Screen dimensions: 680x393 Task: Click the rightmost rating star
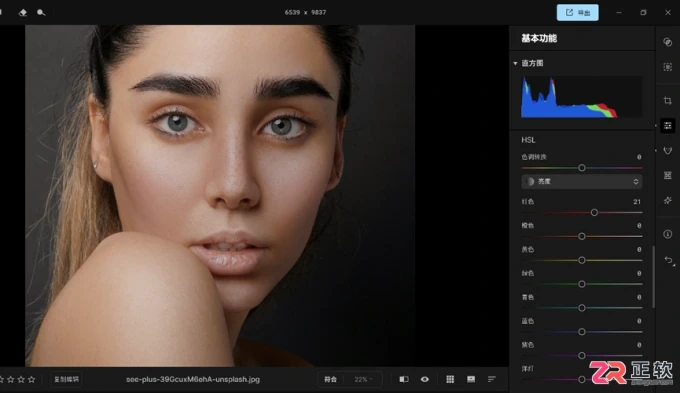coord(31,379)
